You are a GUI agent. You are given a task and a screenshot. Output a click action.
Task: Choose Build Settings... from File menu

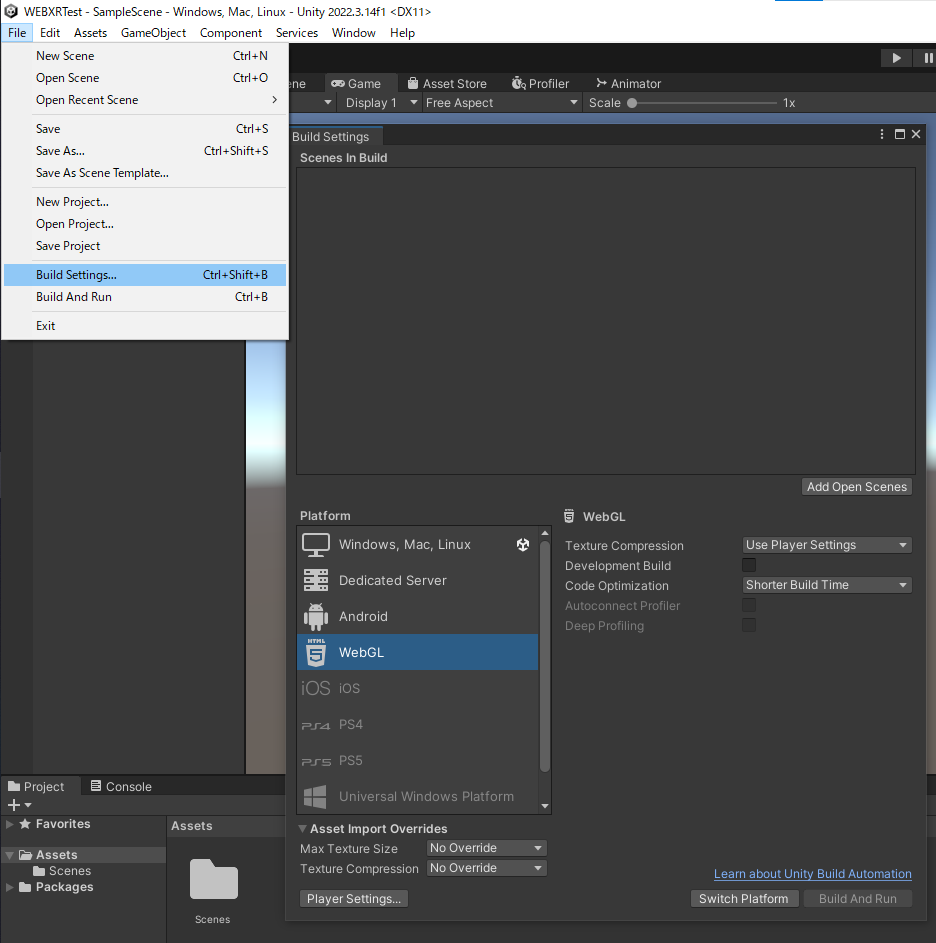click(144, 275)
